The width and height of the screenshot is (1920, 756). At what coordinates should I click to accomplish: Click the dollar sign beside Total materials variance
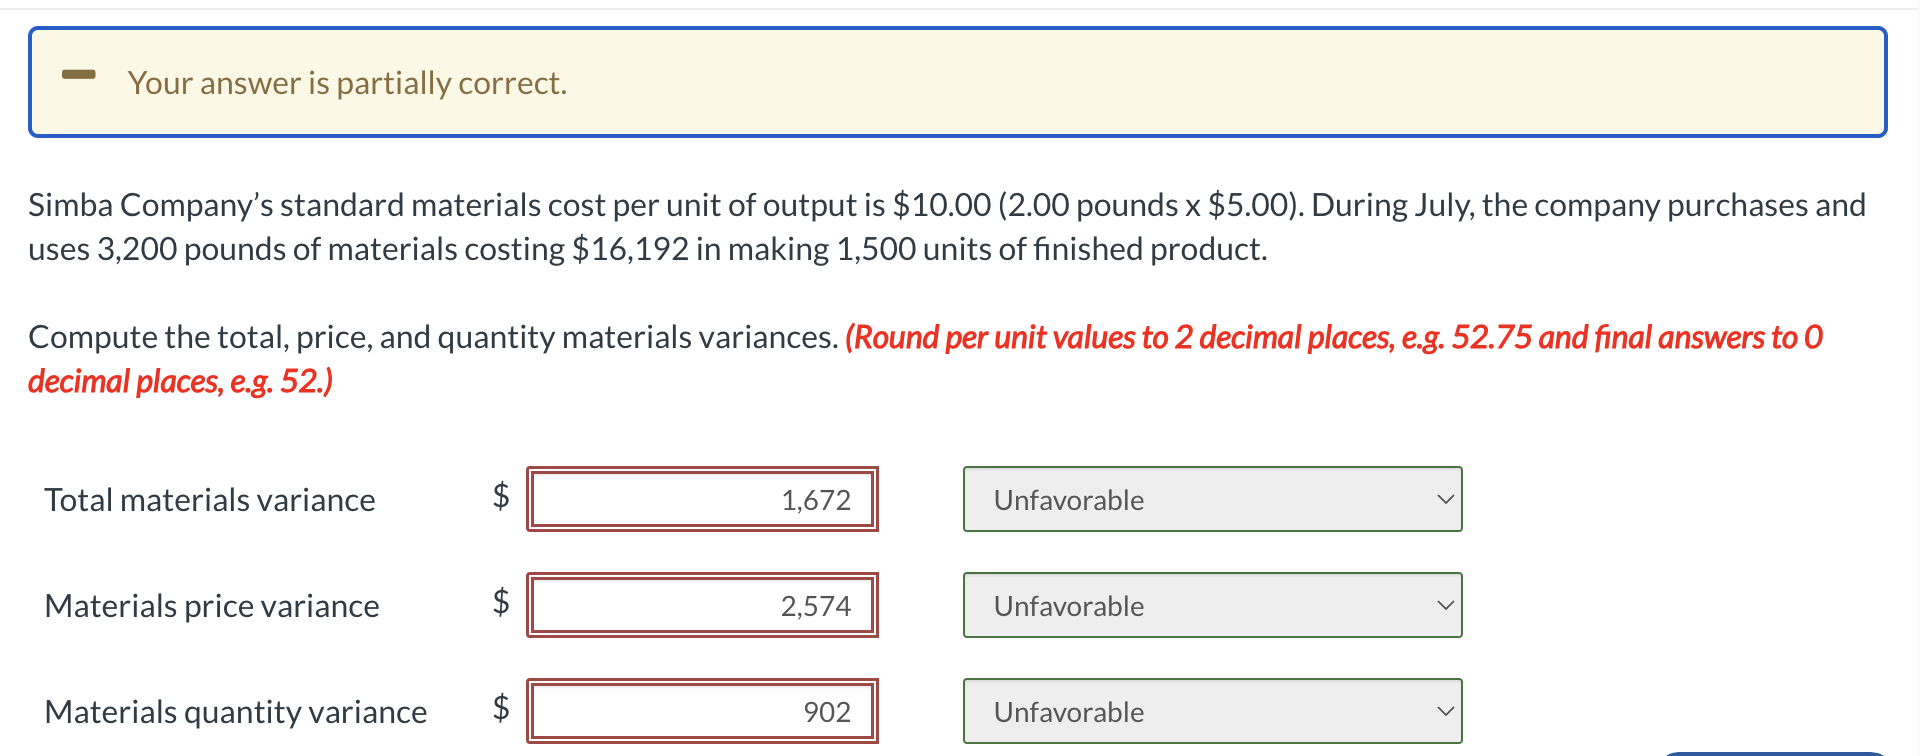(500, 497)
